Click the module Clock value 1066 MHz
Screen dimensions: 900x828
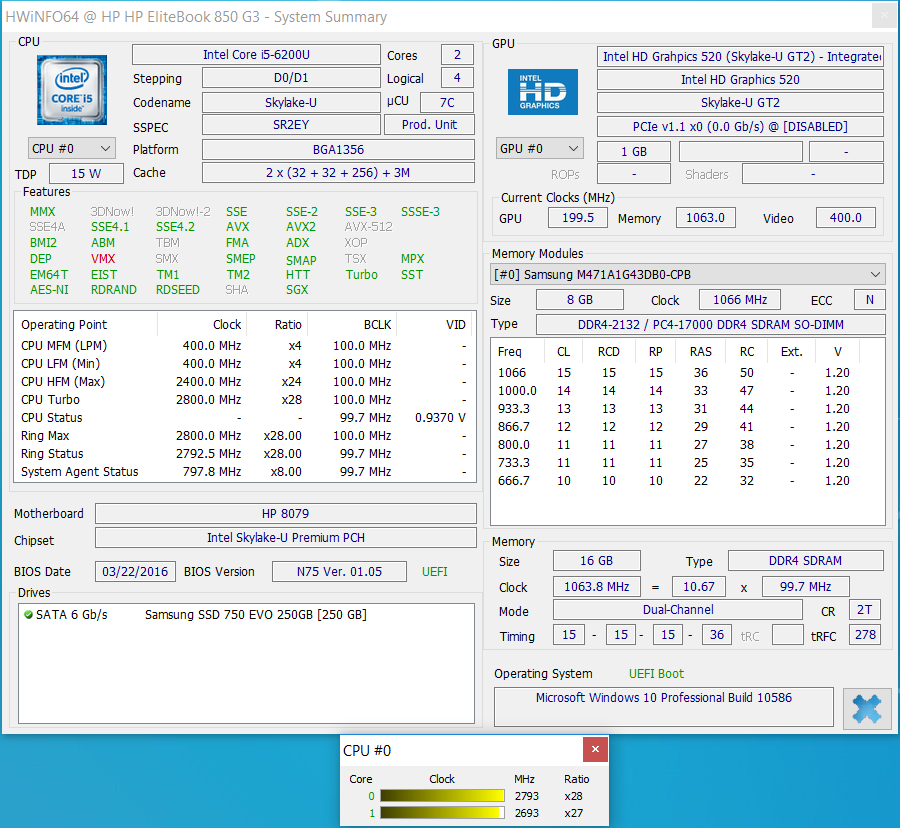point(740,300)
